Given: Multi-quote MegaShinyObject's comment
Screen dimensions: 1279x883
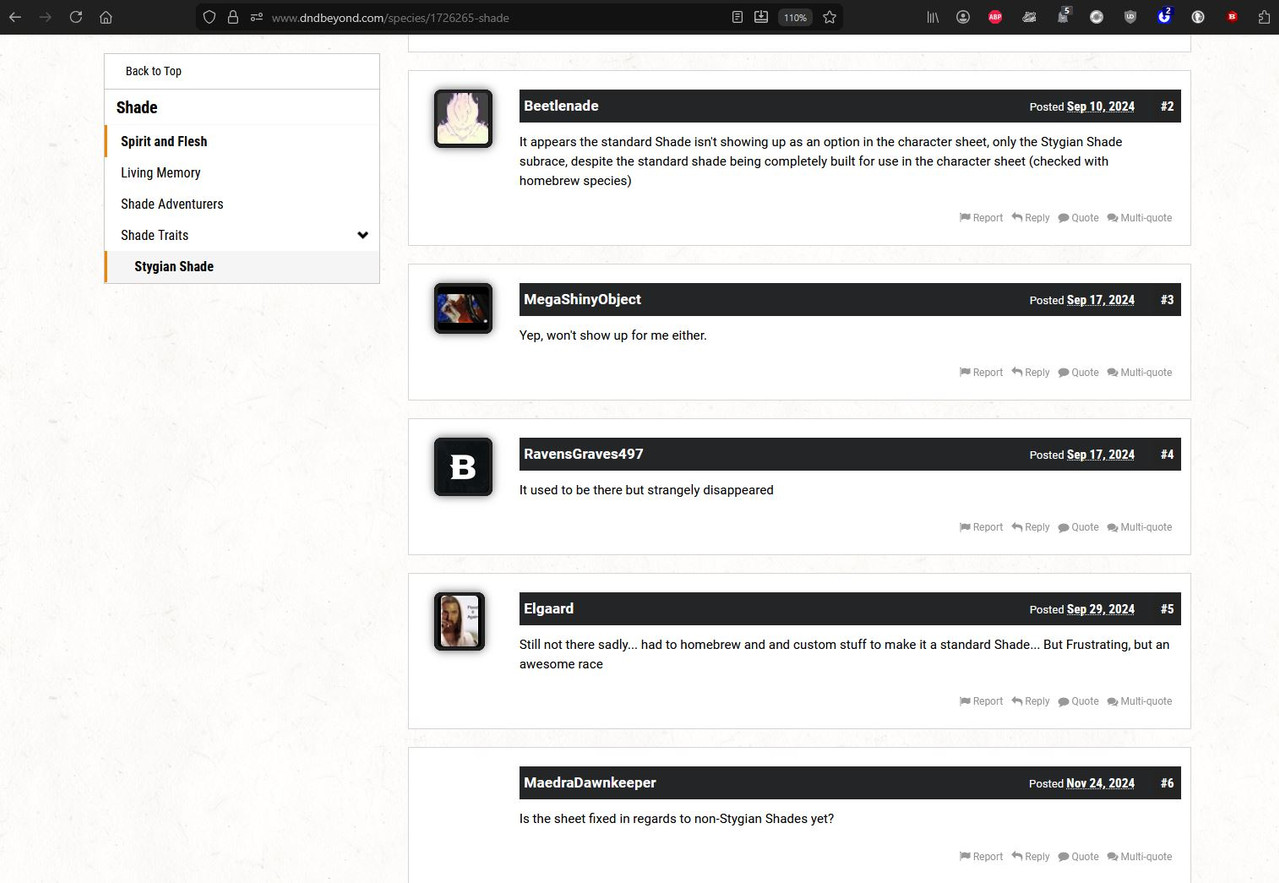Looking at the screenshot, I should (1139, 372).
